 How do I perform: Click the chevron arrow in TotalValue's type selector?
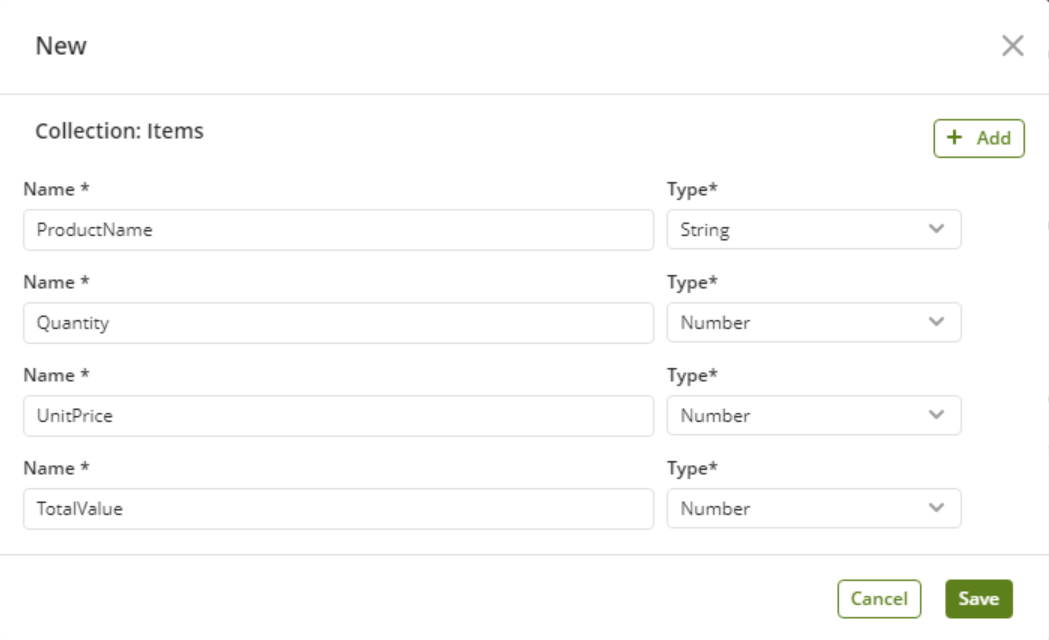click(x=936, y=508)
